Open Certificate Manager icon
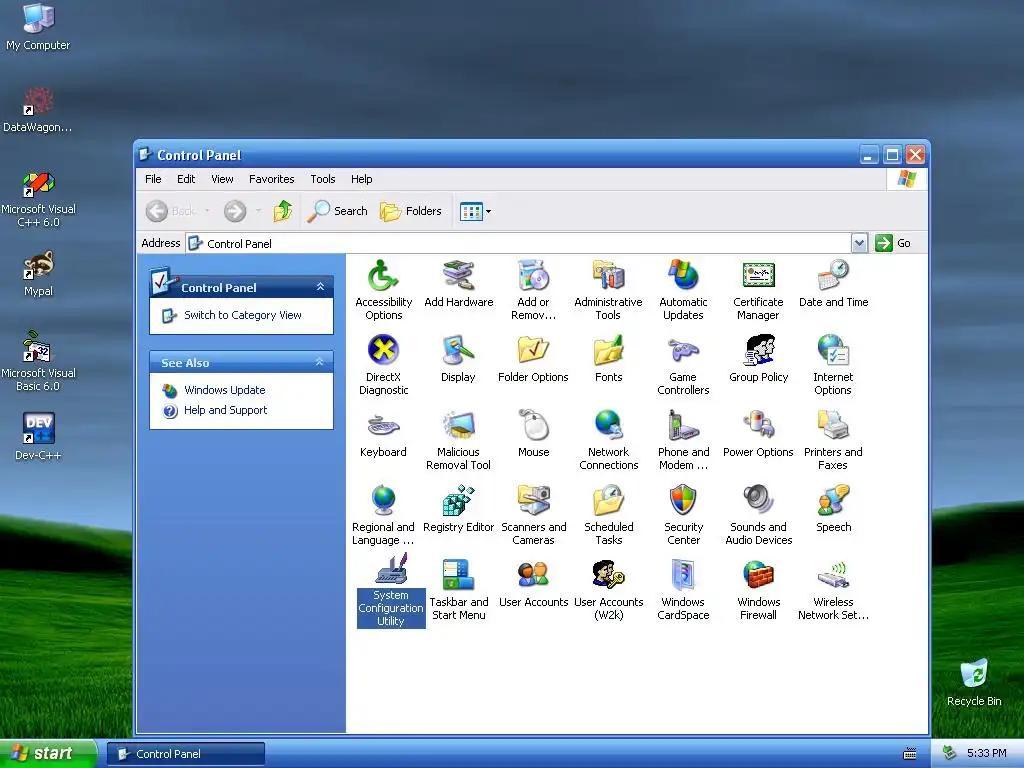 click(x=758, y=290)
